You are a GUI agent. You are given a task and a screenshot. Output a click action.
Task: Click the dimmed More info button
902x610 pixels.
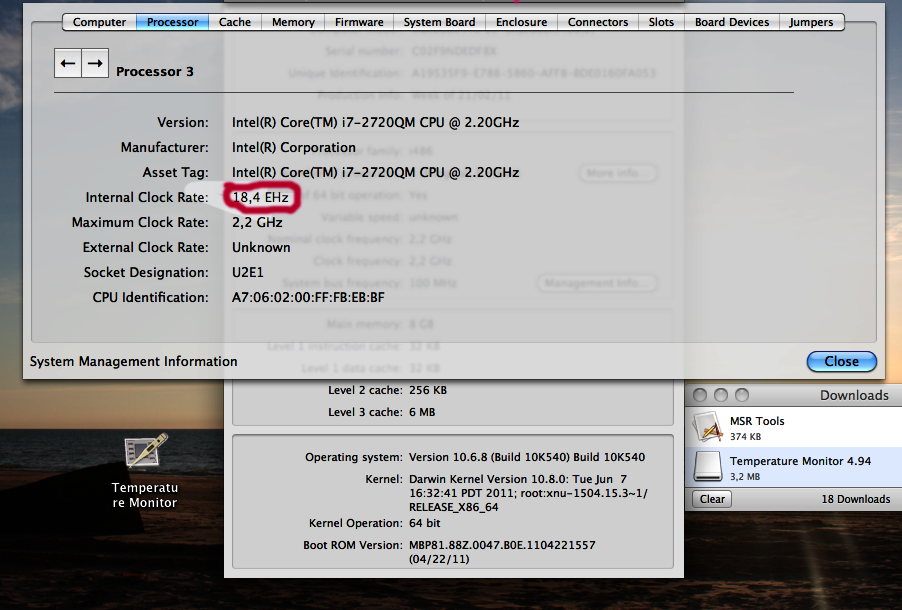(x=618, y=173)
